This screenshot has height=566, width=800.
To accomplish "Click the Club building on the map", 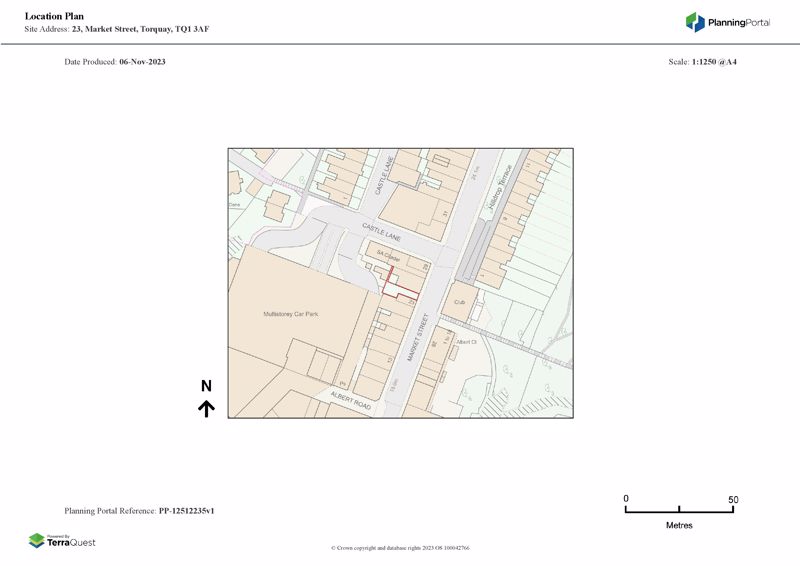I will click(461, 300).
